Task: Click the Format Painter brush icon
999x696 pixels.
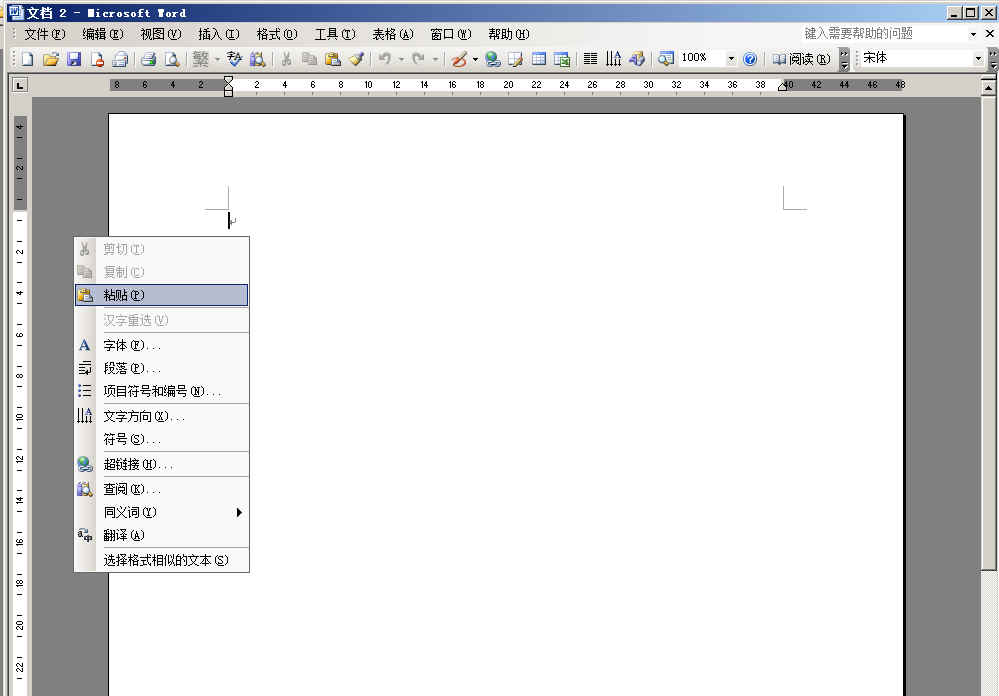Action: (356, 59)
